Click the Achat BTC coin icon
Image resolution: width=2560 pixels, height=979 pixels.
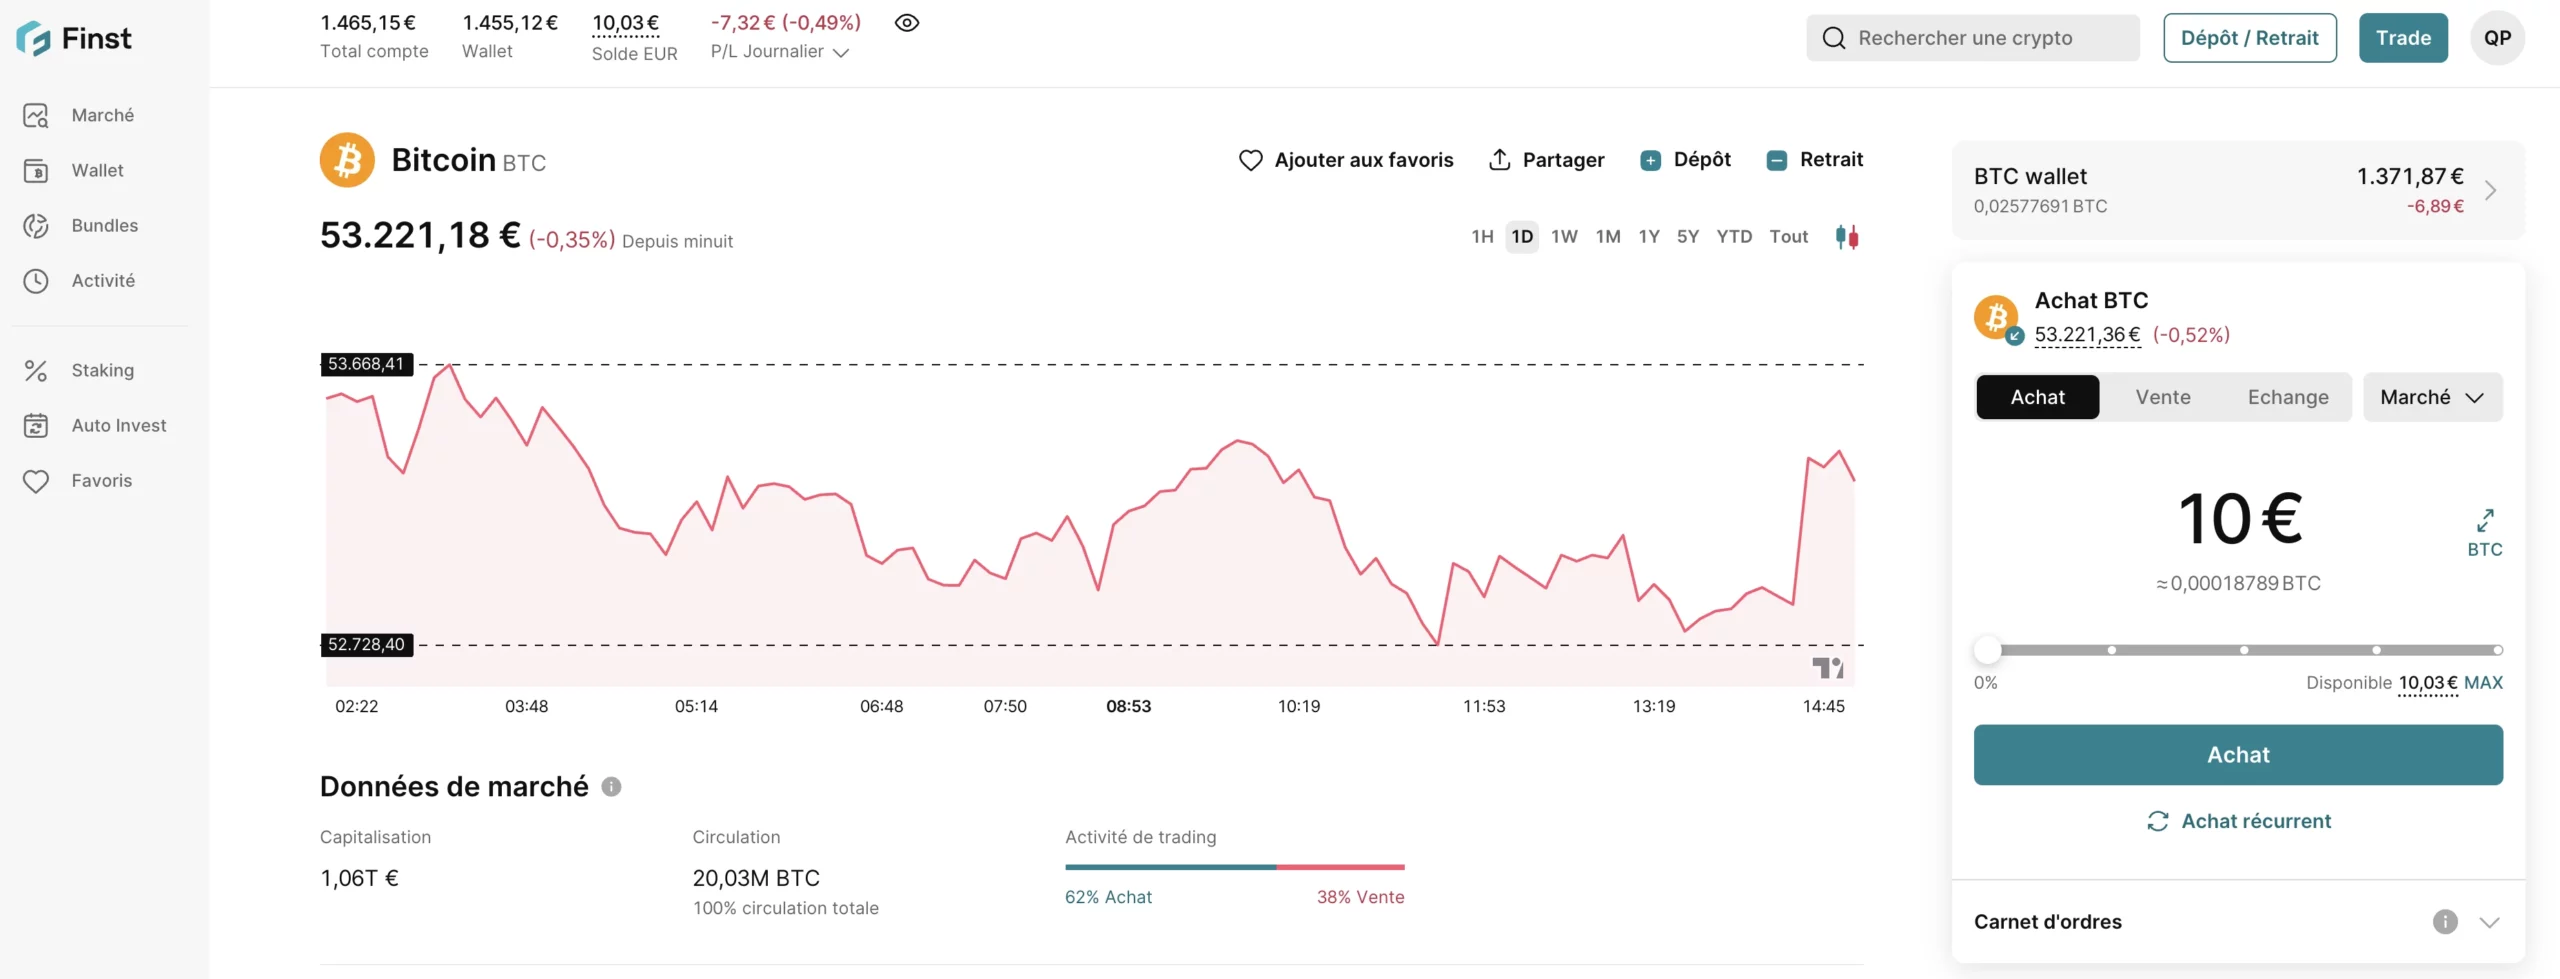tap(1998, 319)
